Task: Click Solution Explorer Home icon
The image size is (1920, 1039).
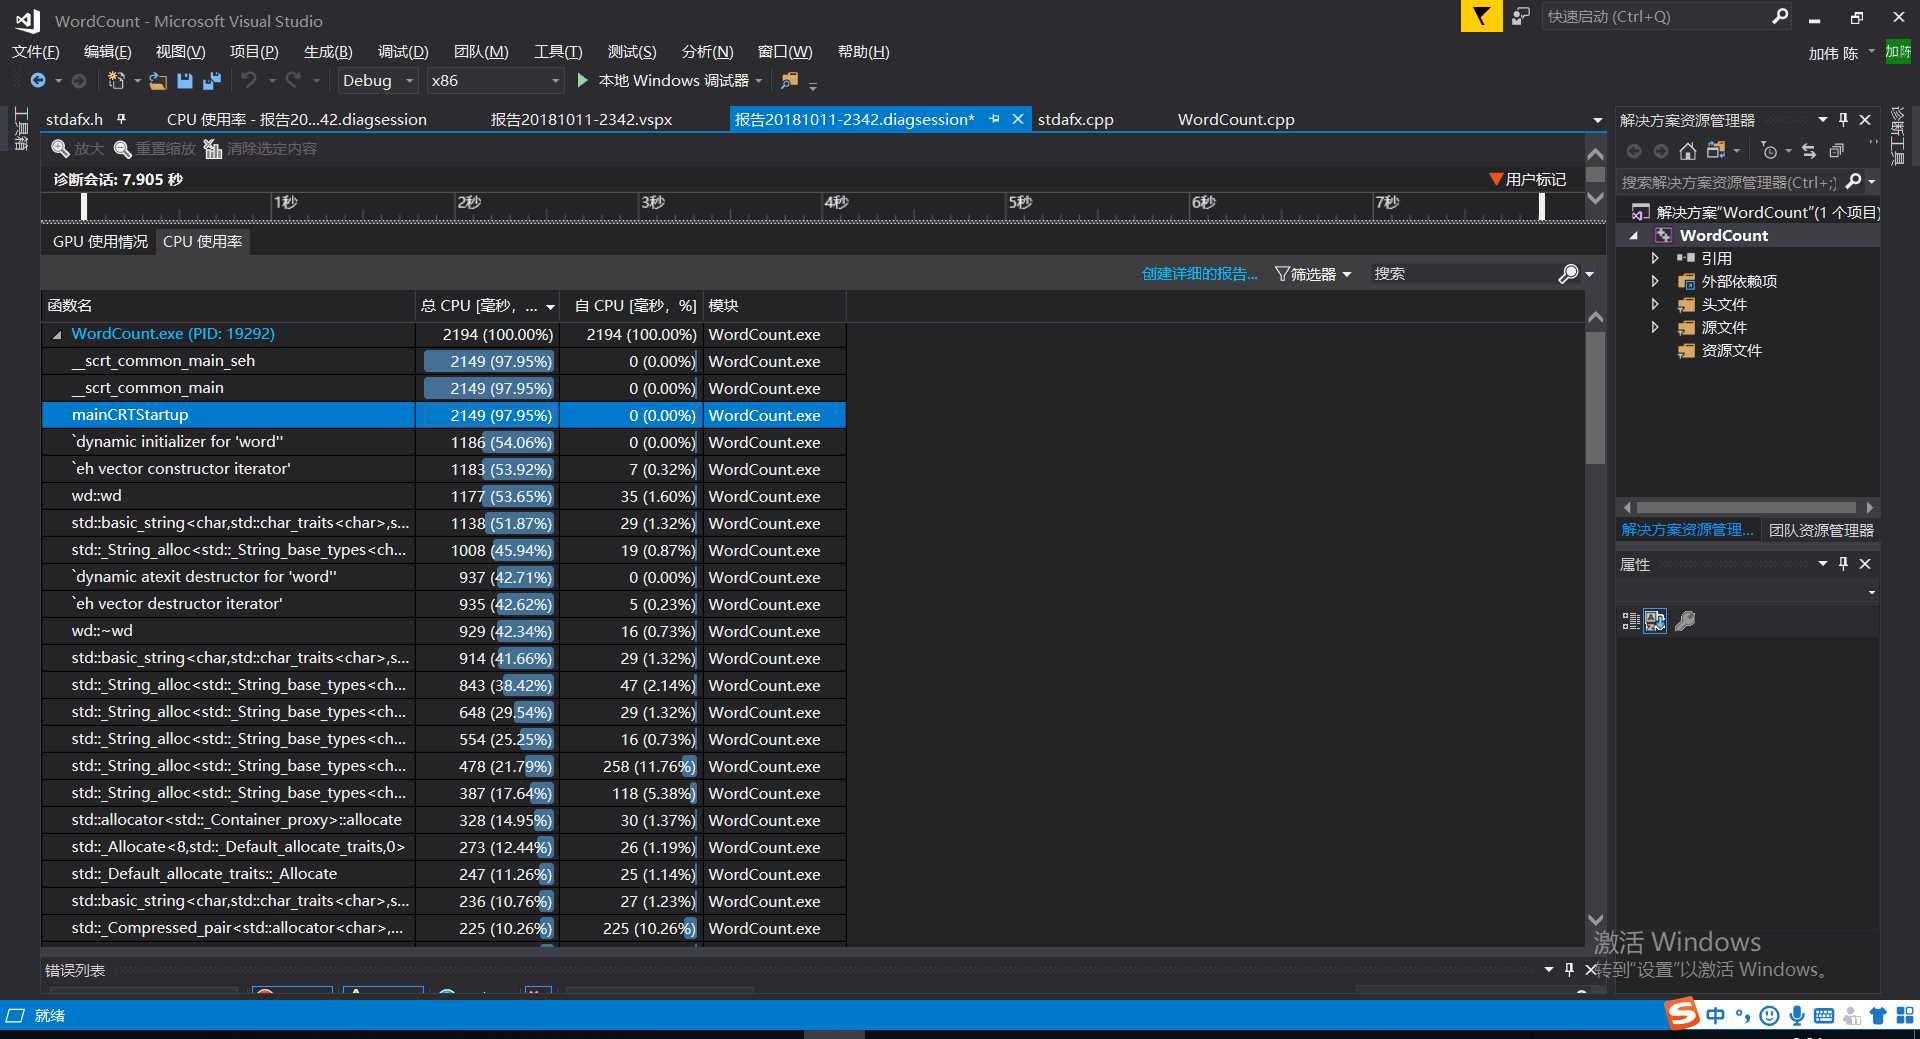Action: tap(1688, 151)
